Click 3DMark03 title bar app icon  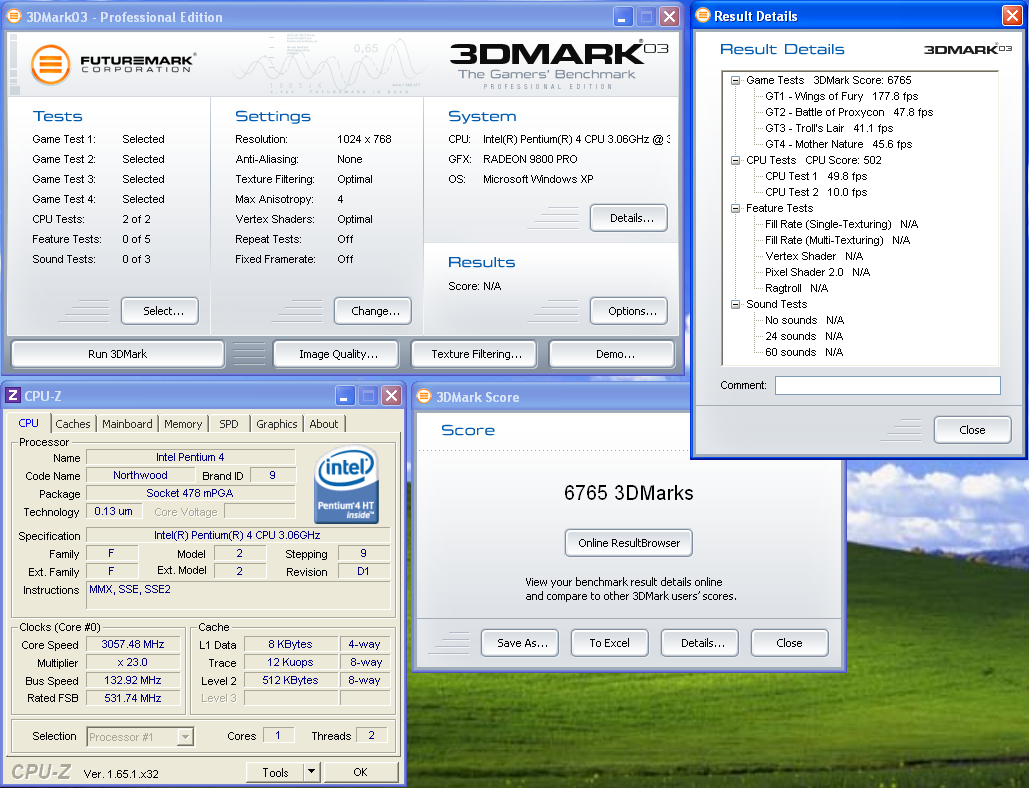(14, 16)
